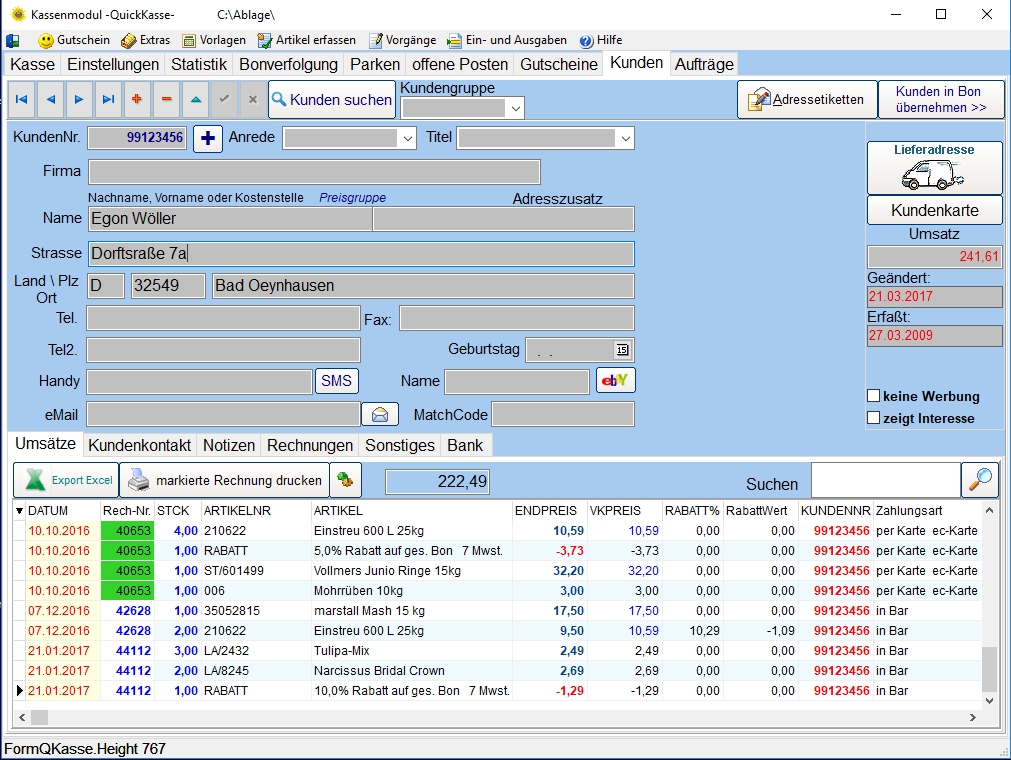Toggle zeigt Interesse checkbox
The width and height of the screenshot is (1011, 760).
click(874, 418)
